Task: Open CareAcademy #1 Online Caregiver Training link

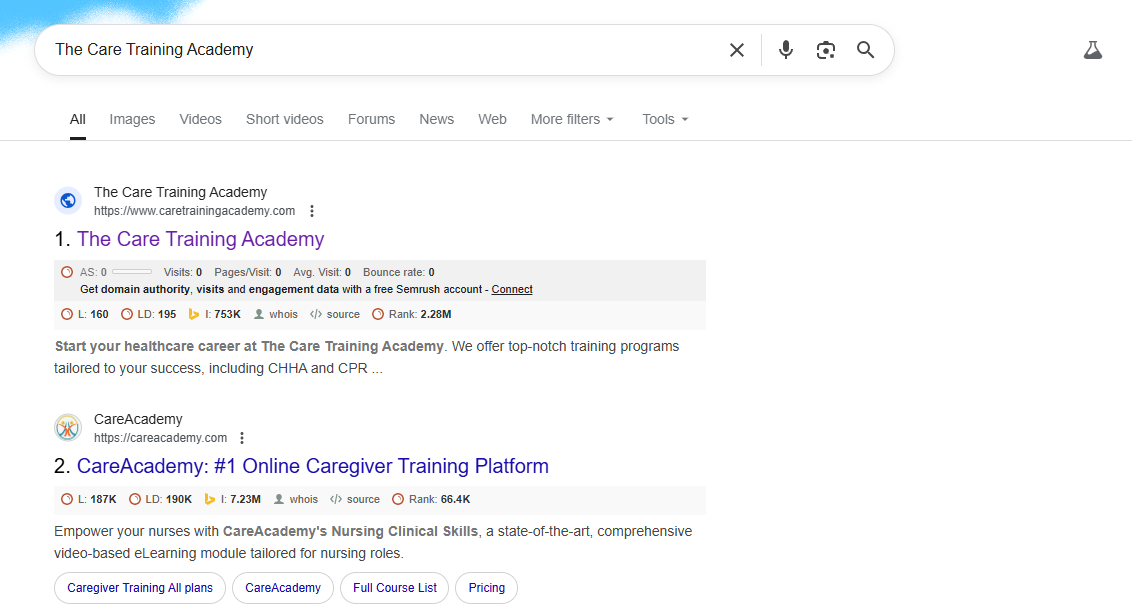Action: coord(312,466)
